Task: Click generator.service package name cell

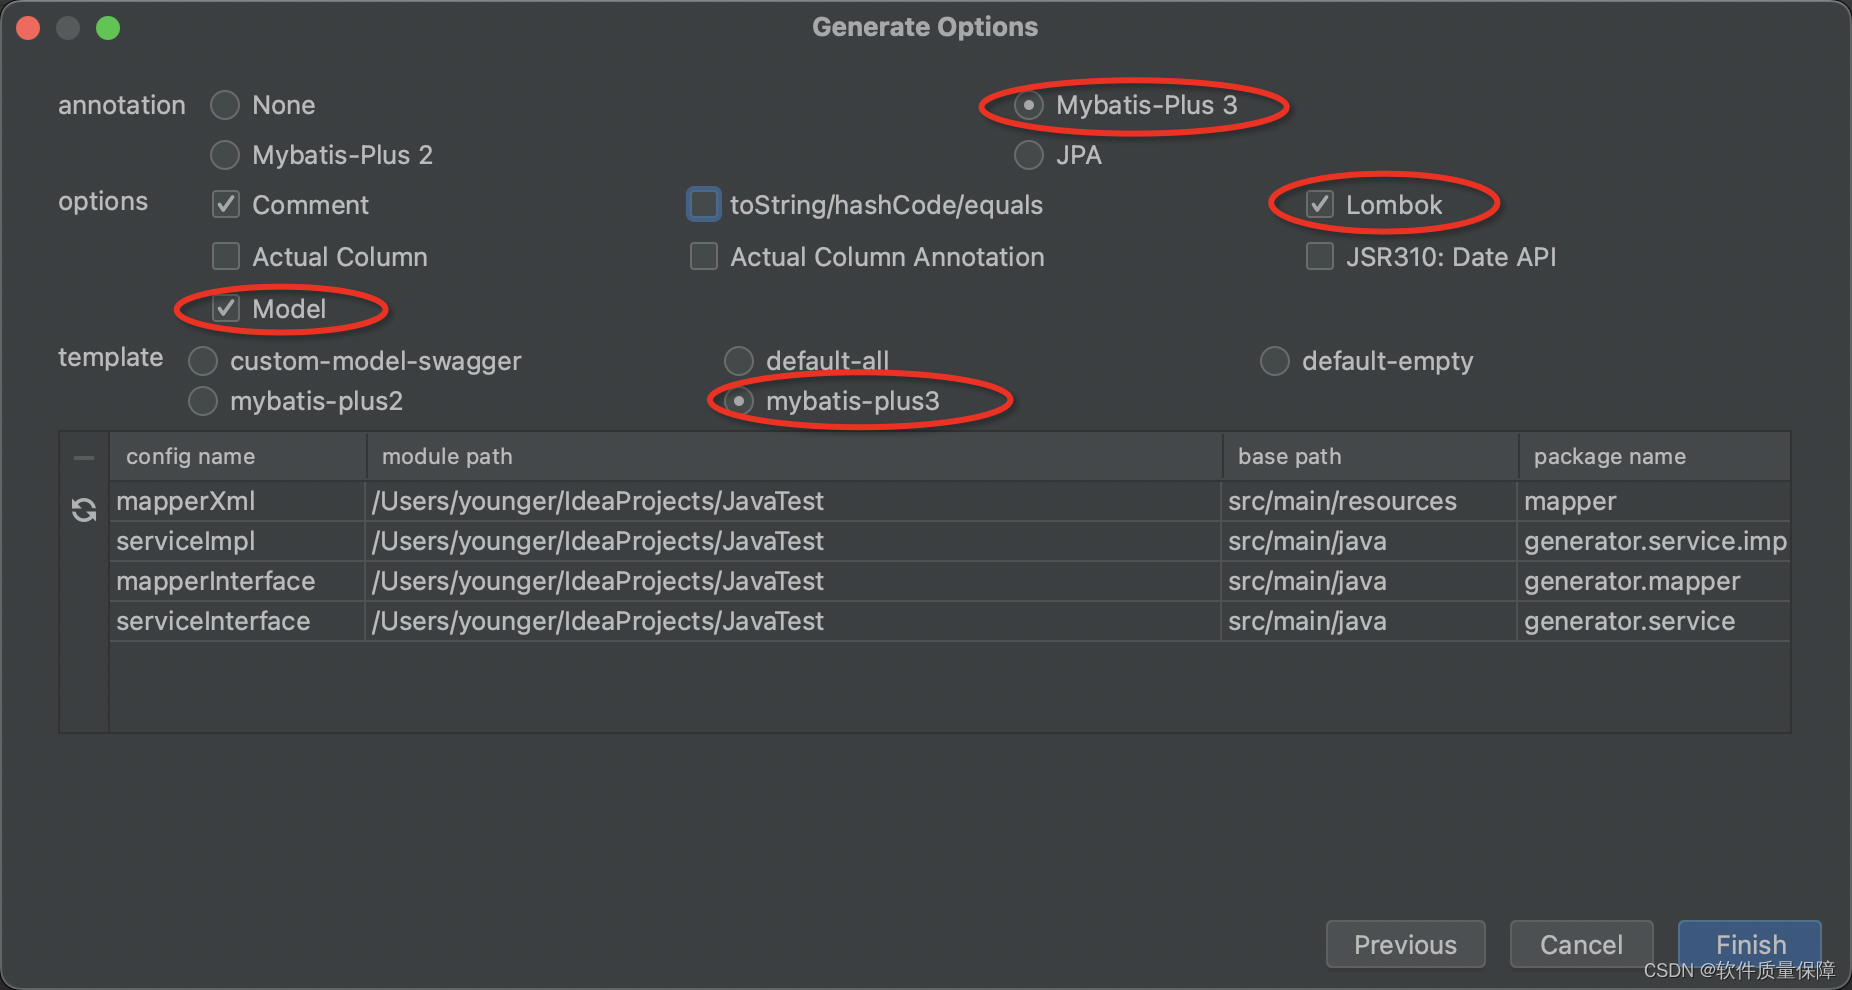Action: pyautogui.click(x=1654, y=621)
